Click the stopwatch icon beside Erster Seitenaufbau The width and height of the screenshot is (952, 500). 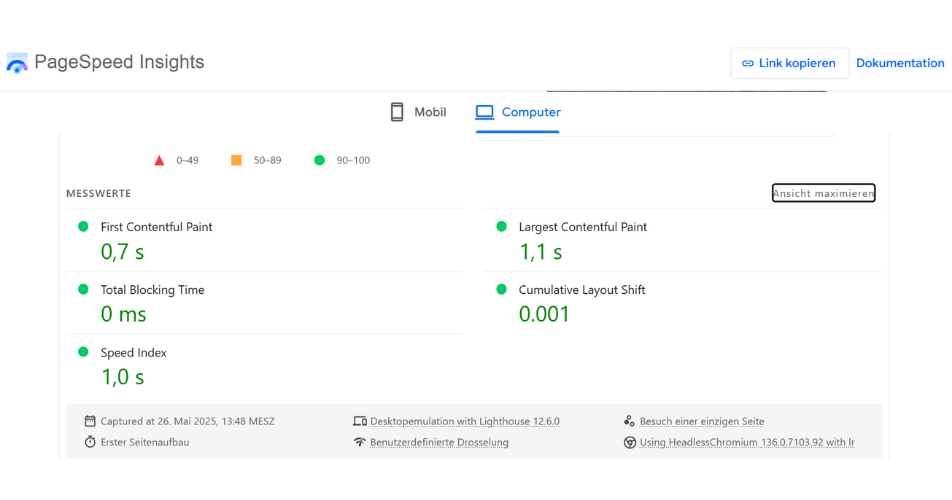(90, 442)
